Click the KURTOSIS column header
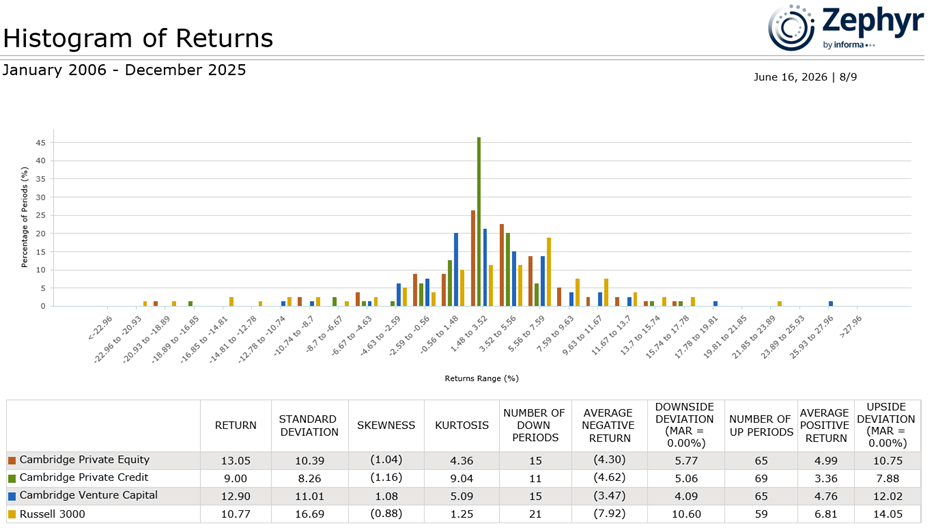 tap(461, 426)
